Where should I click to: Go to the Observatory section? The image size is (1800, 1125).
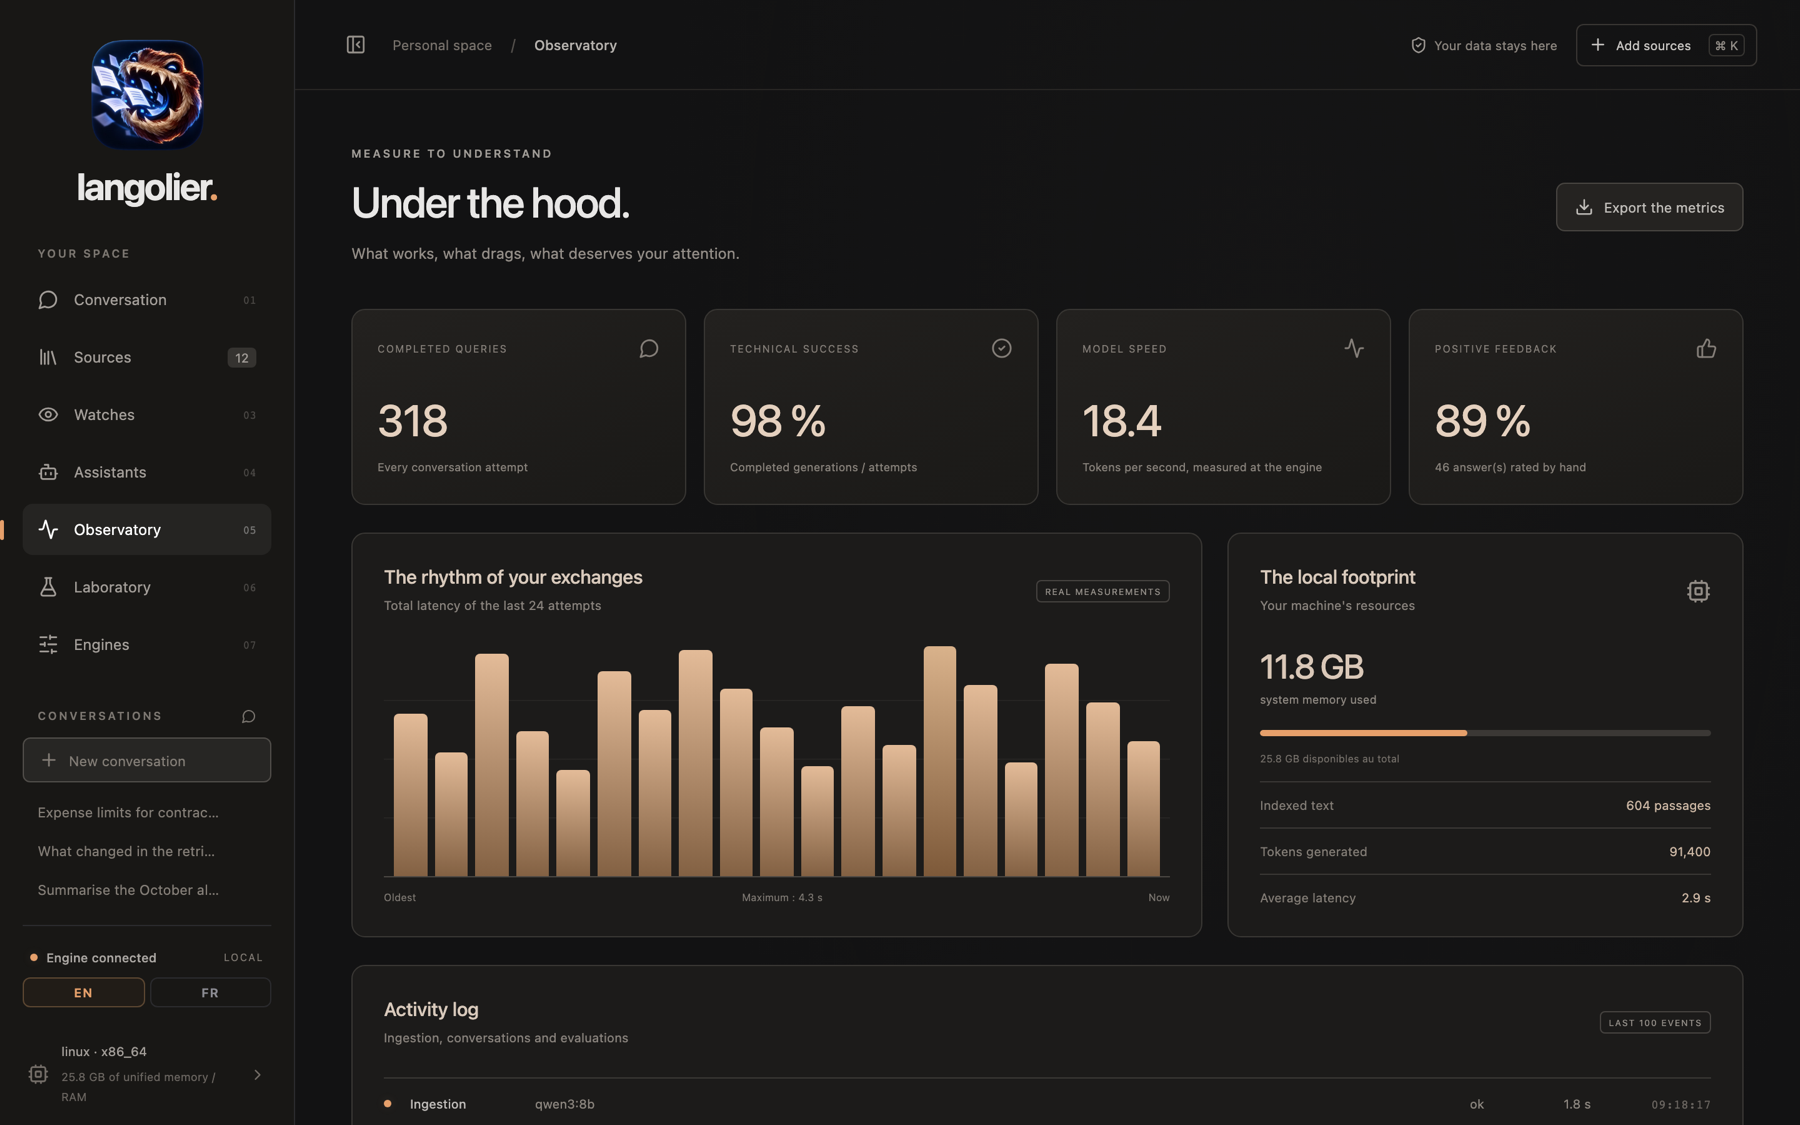pos(147,530)
